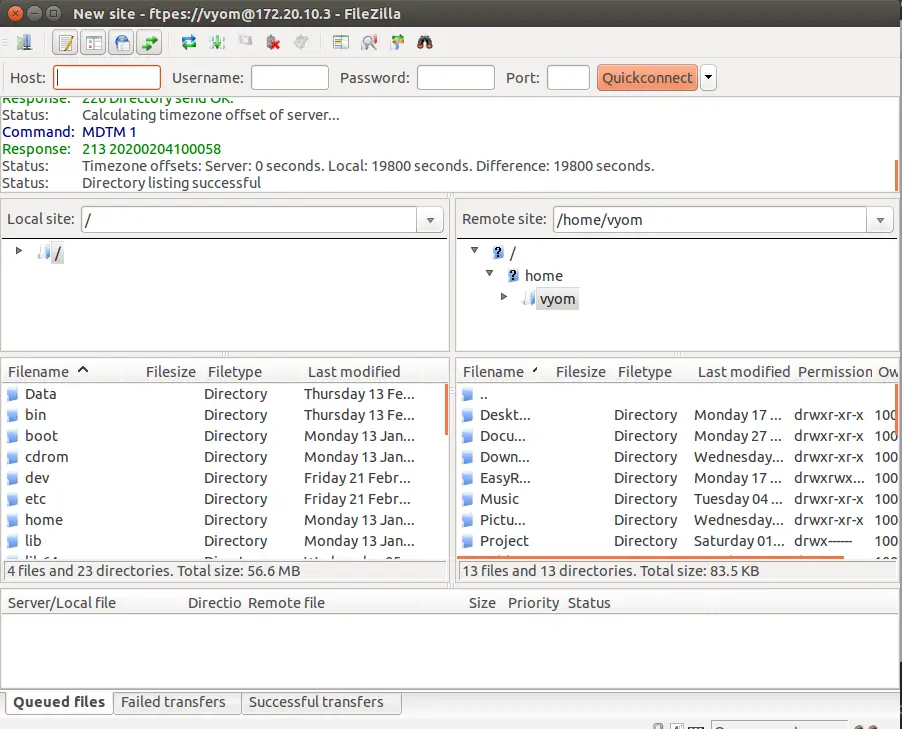Image resolution: width=902 pixels, height=729 pixels.
Task: Disconnect from the current server
Action: point(273,43)
